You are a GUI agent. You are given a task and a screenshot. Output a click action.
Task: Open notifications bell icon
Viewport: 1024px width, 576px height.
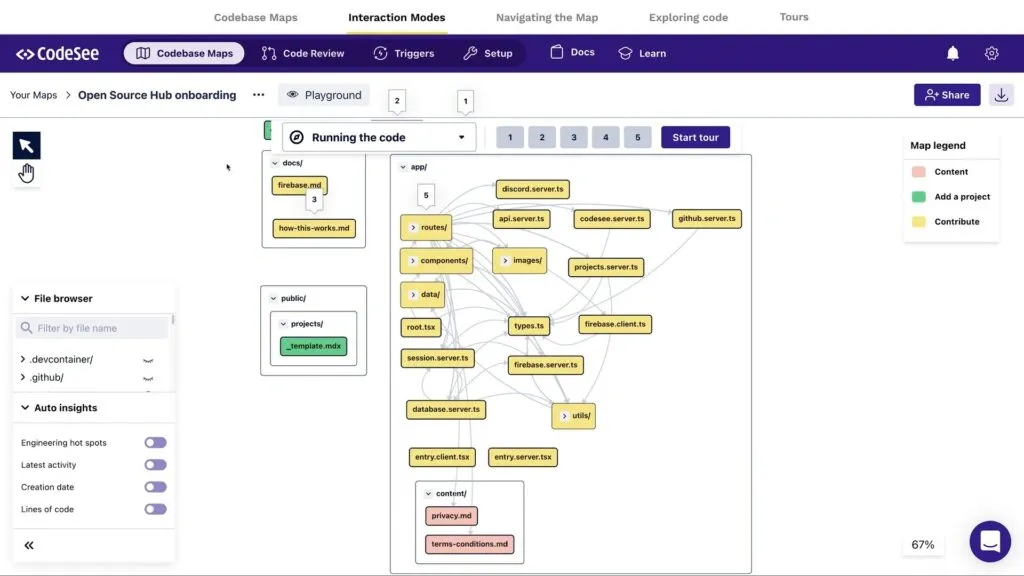[x=953, y=53]
